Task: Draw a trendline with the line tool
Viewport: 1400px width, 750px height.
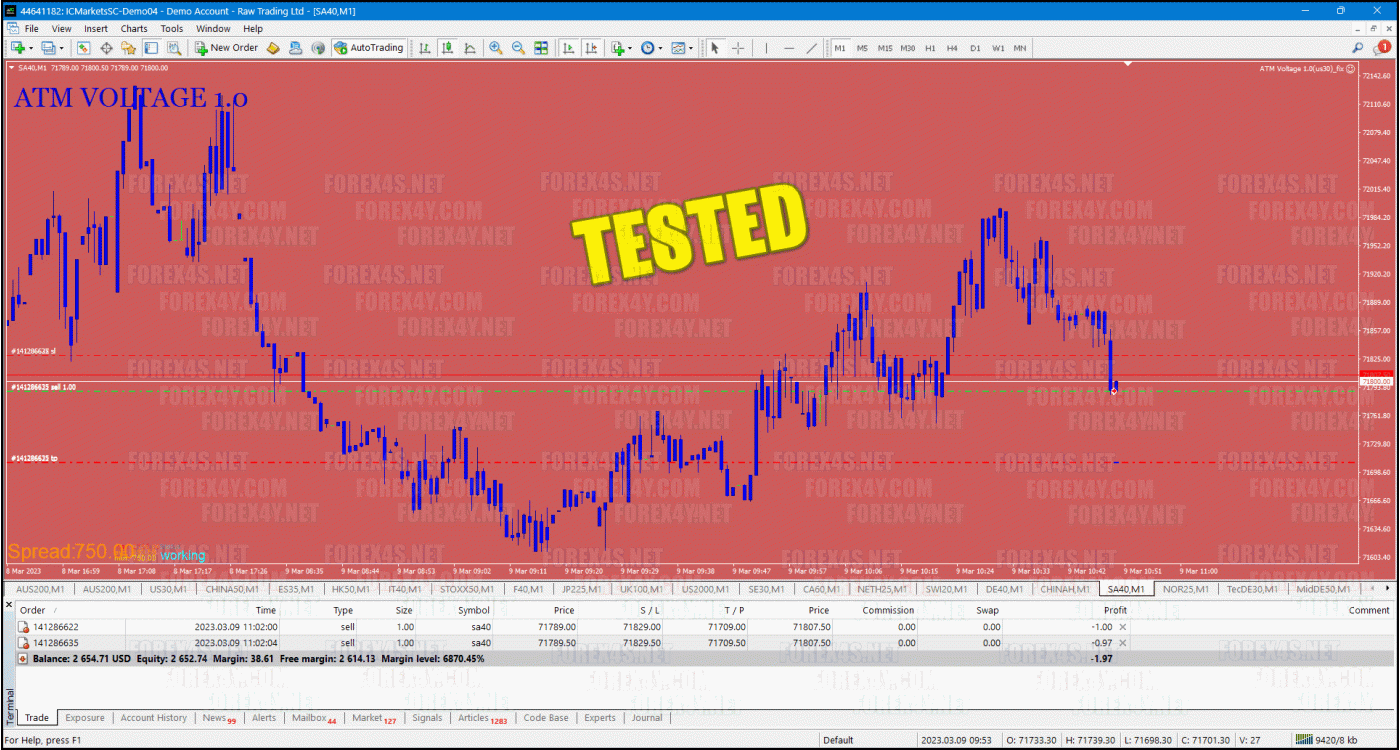Action: 811,47
